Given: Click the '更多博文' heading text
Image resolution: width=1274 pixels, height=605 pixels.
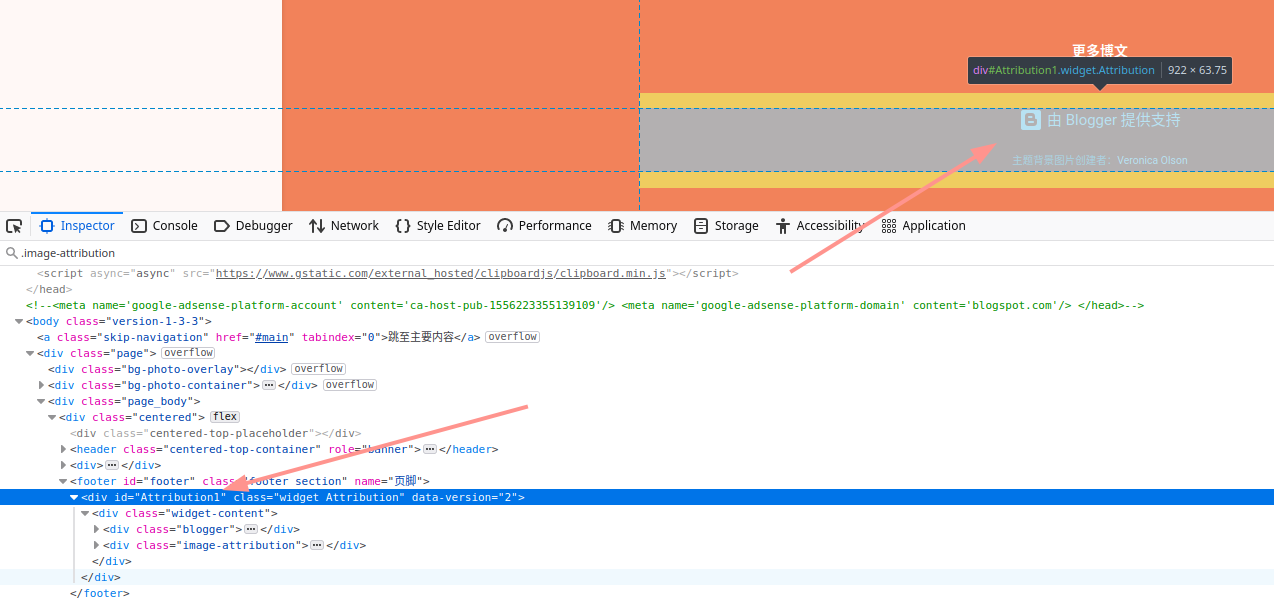Looking at the screenshot, I should (1100, 50).
